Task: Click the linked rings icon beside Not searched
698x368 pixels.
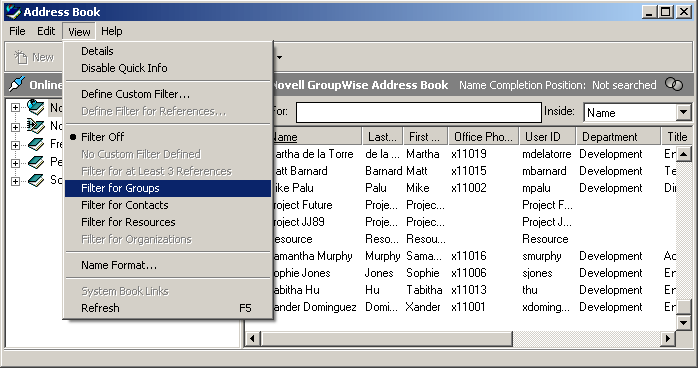Action: (674, 84)
